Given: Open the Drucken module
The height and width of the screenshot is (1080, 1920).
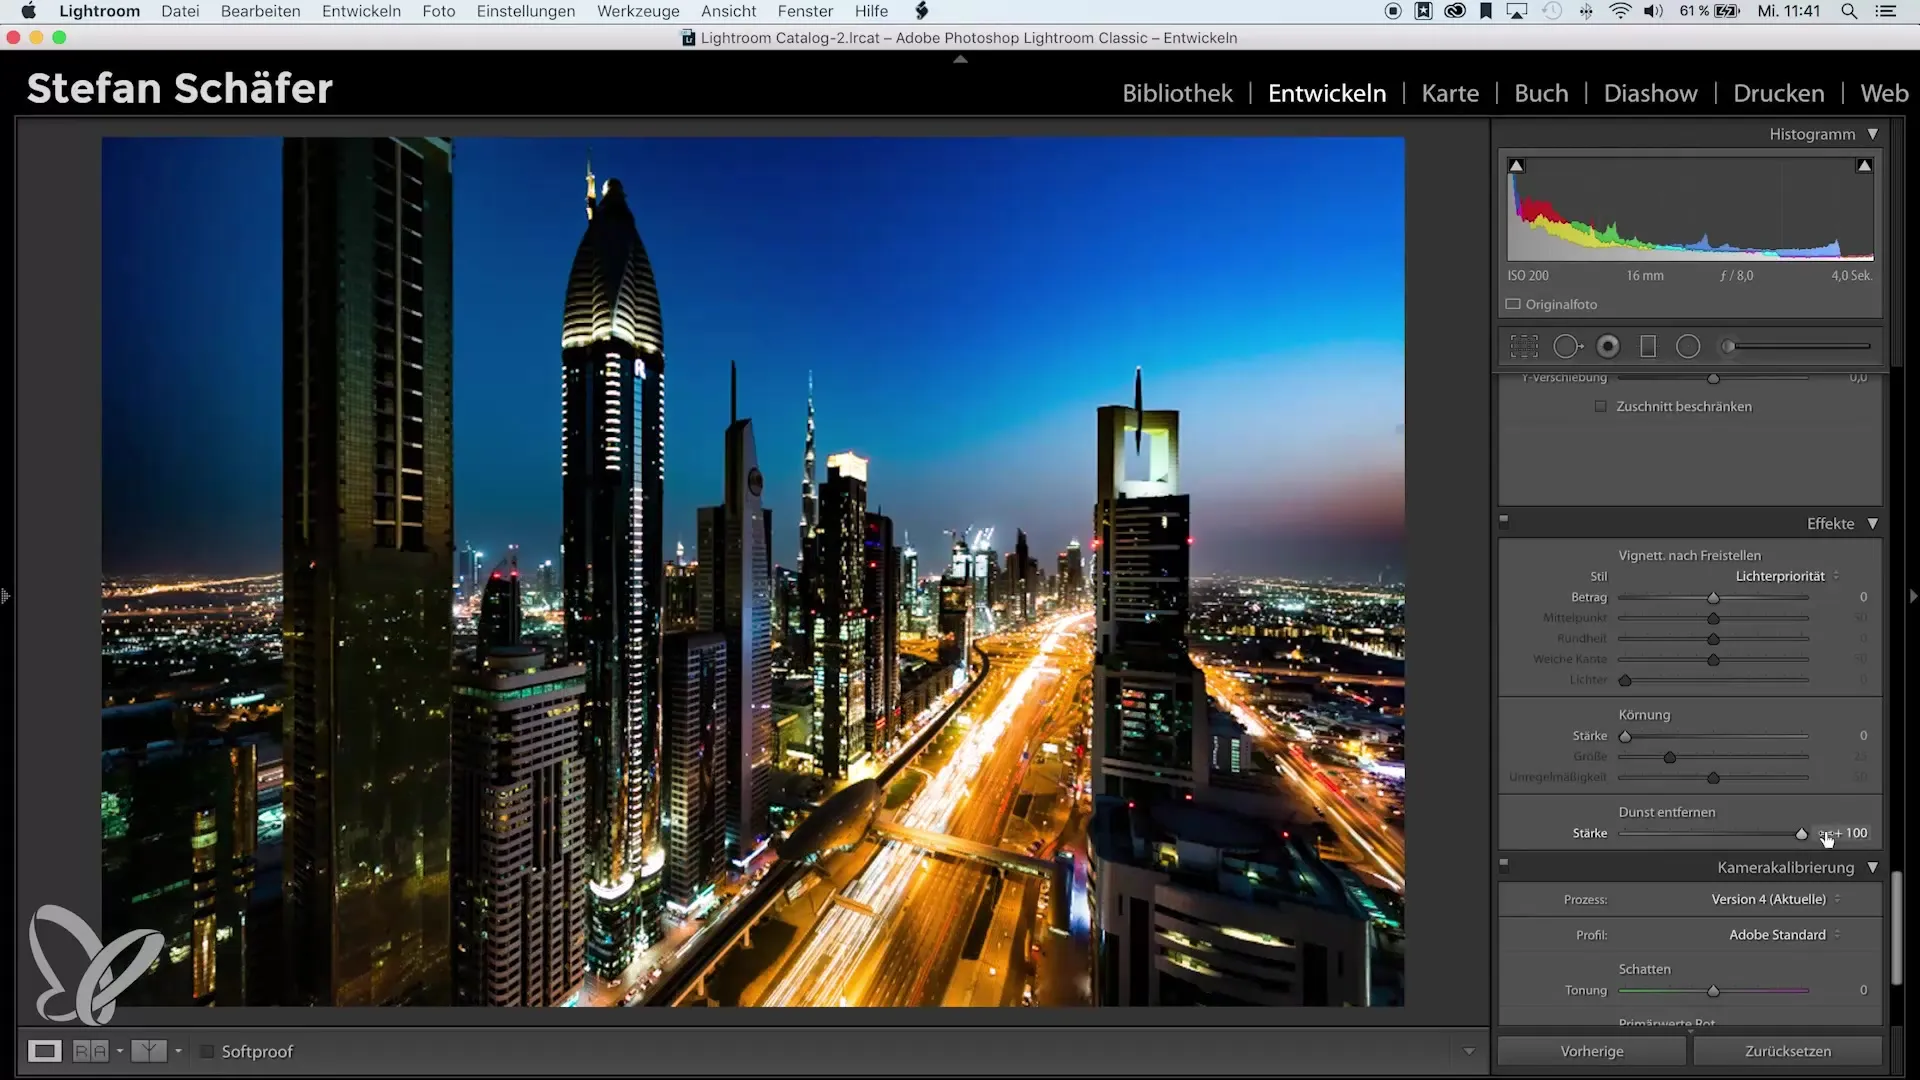Looking at the screenshot, I should click(x=1778, y=94).
